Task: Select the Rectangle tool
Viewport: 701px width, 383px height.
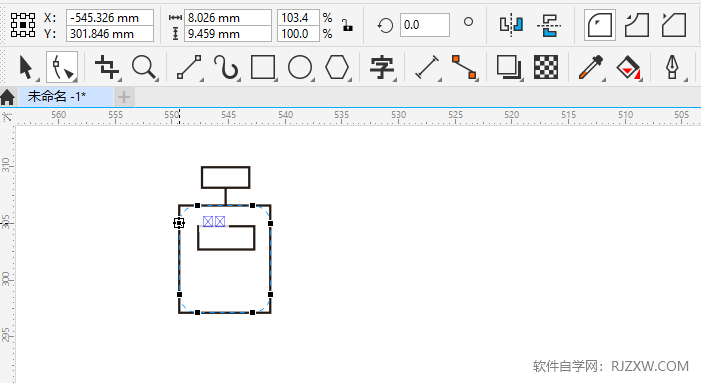Action: tap(263, 67)
